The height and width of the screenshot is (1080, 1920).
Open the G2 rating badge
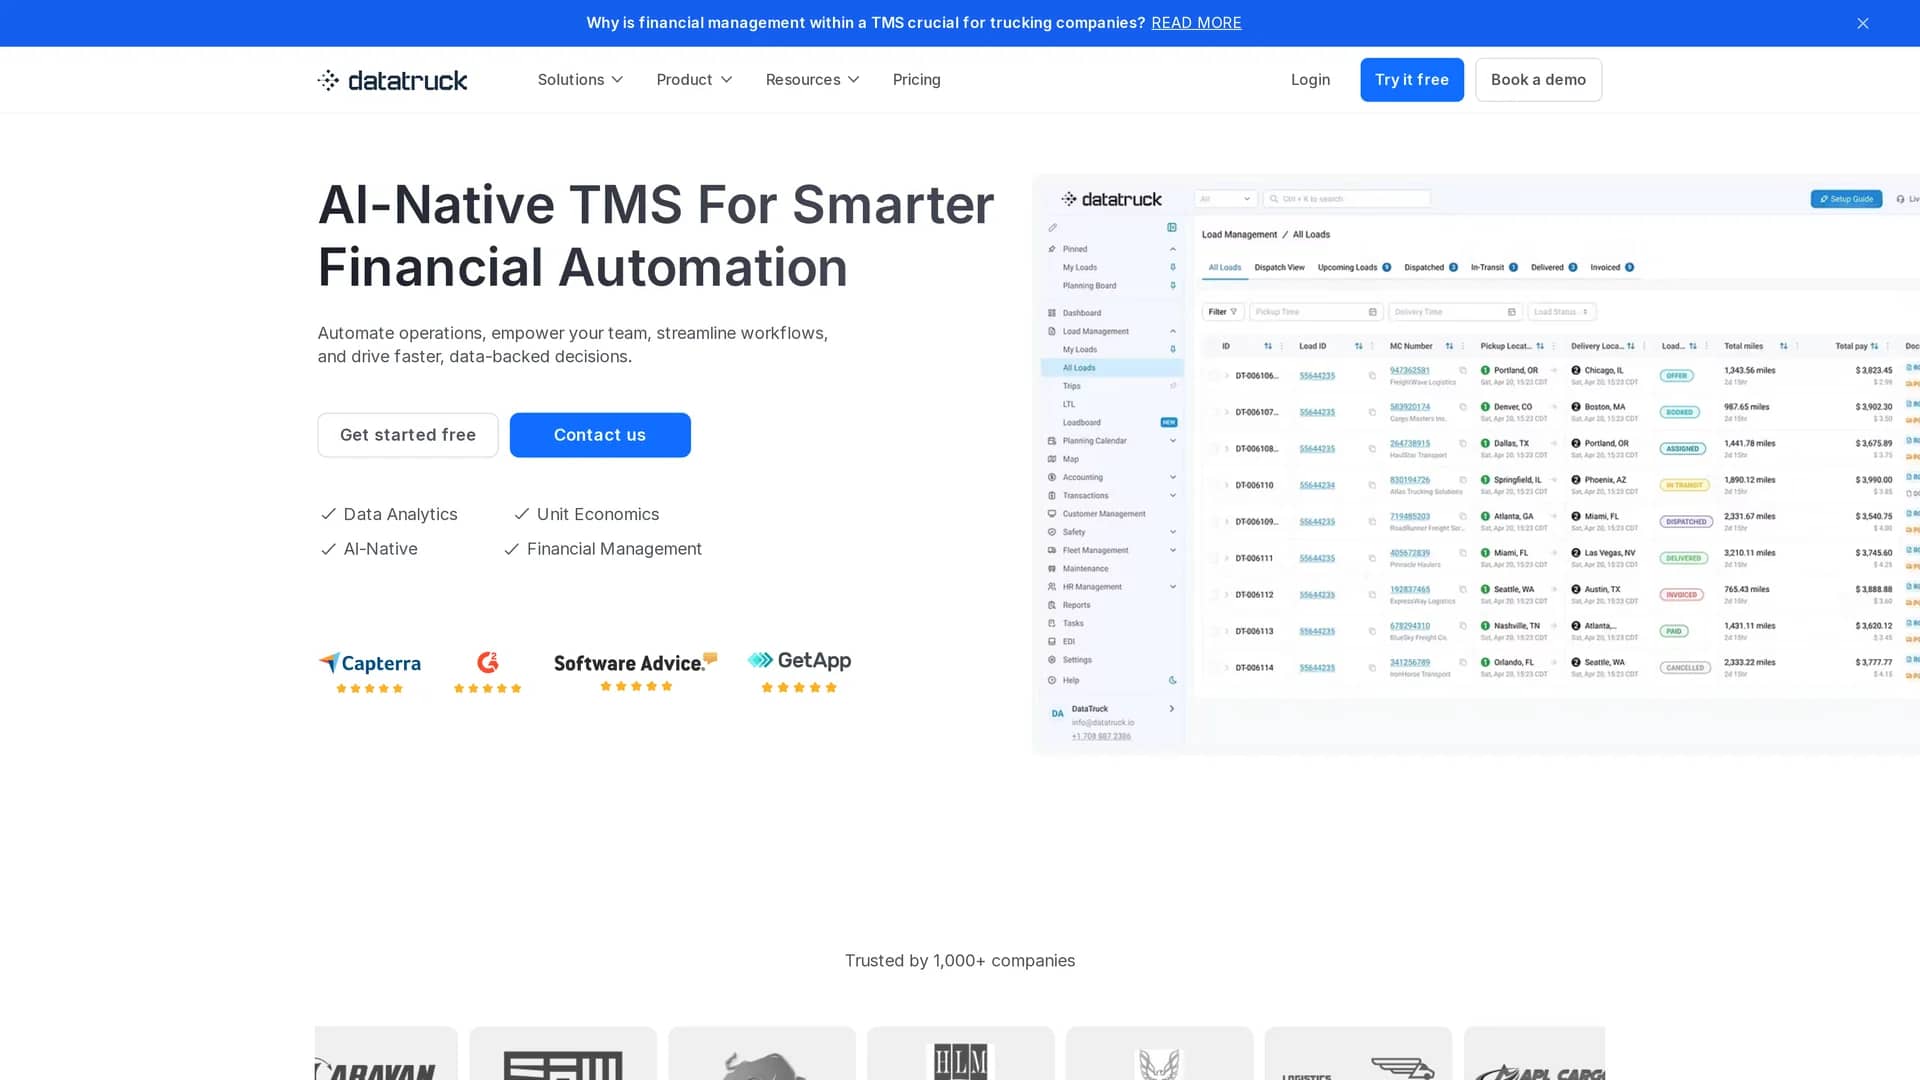(487, 672)
